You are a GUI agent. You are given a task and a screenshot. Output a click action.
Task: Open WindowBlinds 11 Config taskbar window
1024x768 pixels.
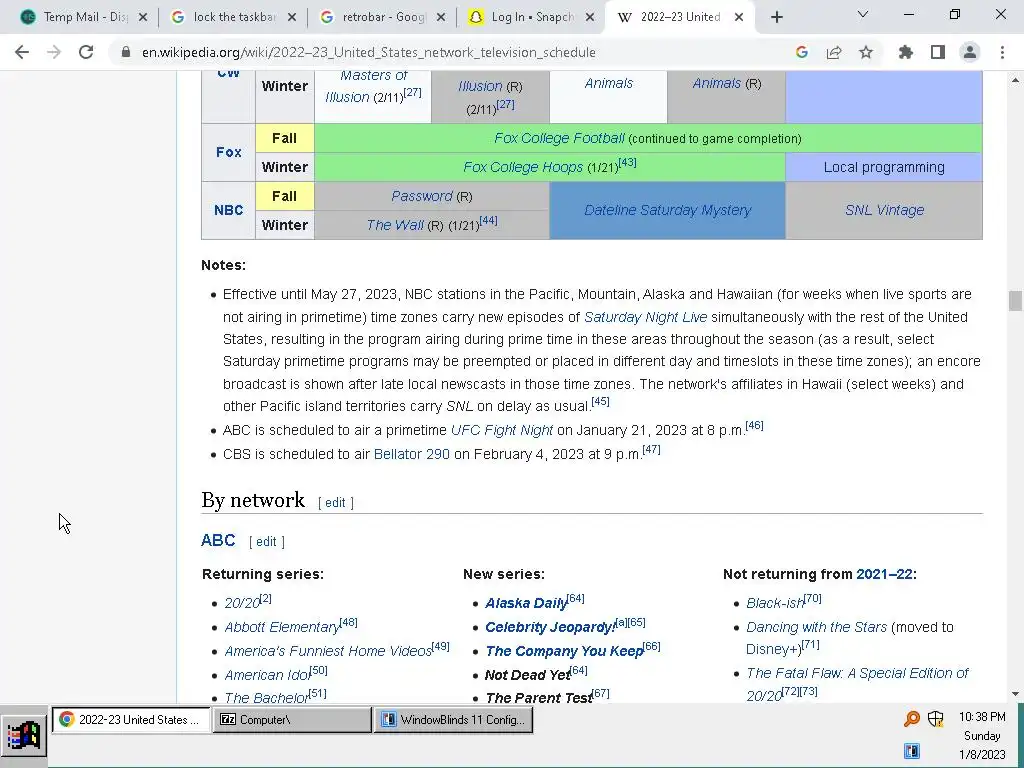click(x=453, y=720)
